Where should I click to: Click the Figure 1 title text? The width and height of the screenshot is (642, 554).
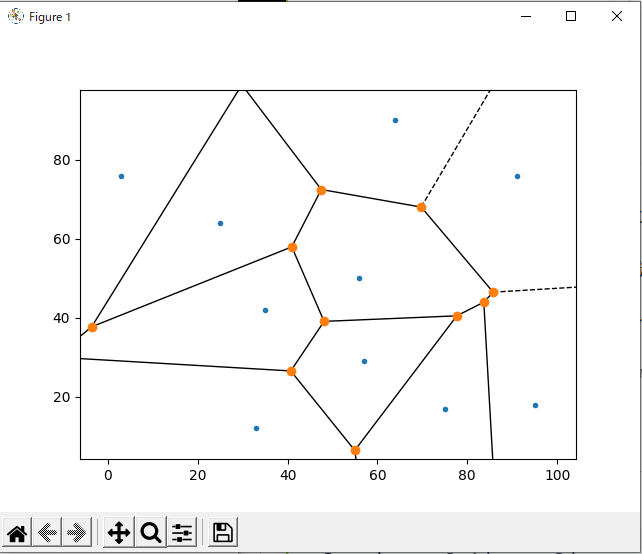(x=50, y=17)
